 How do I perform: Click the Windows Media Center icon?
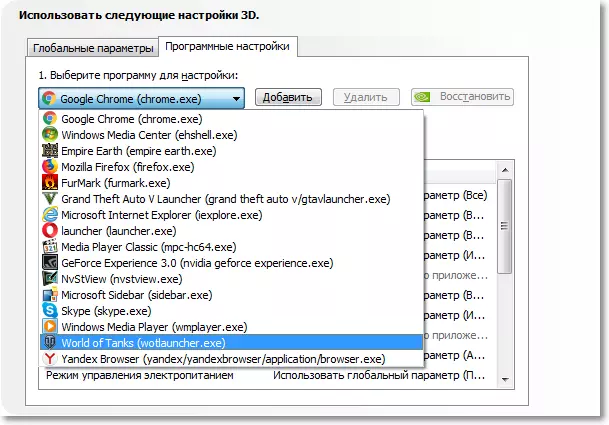50,134
